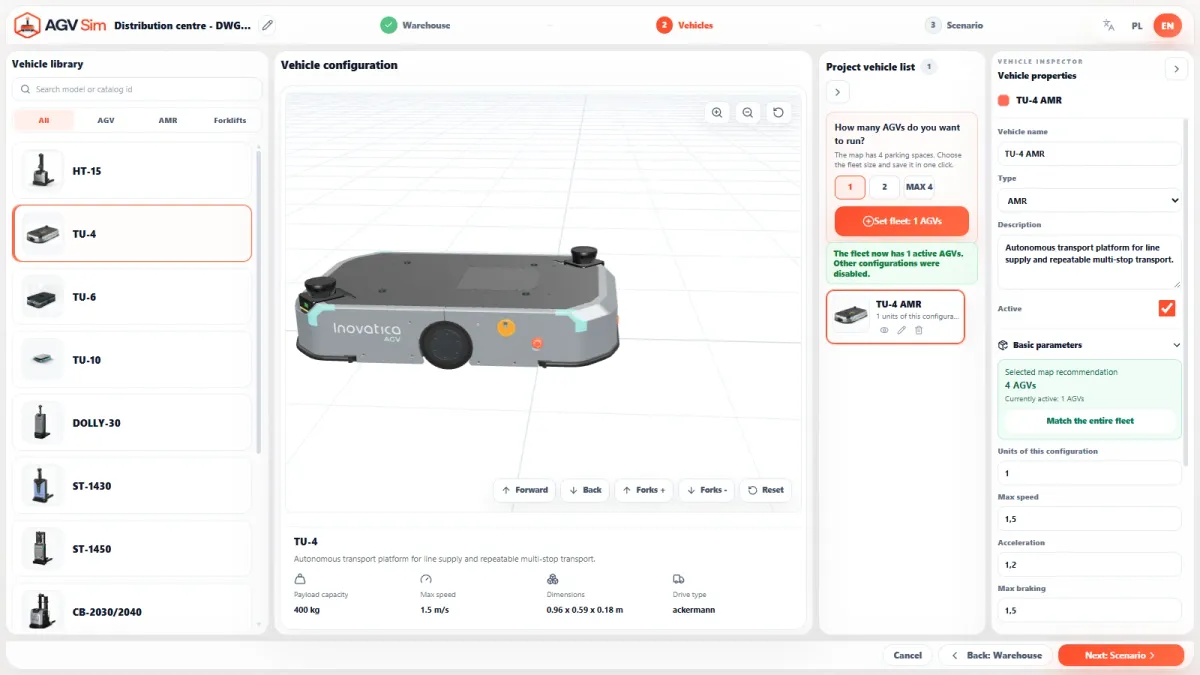Open the Vehicles step

(x=685, y=25)
